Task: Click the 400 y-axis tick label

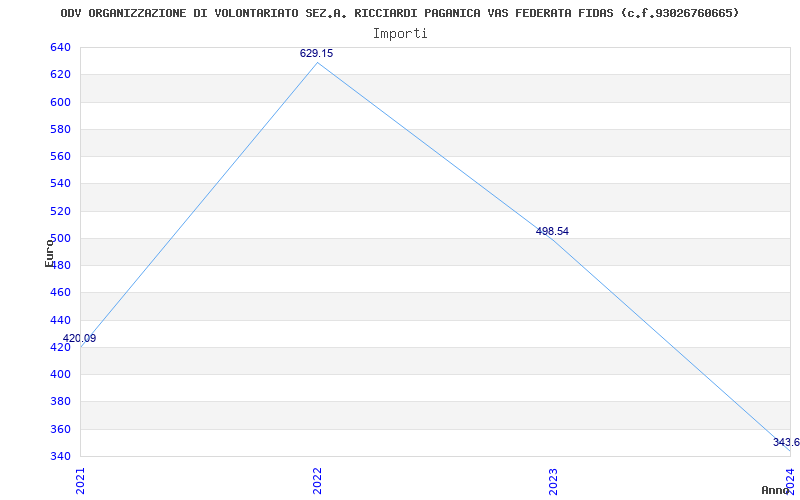Action: pos(60,374)
